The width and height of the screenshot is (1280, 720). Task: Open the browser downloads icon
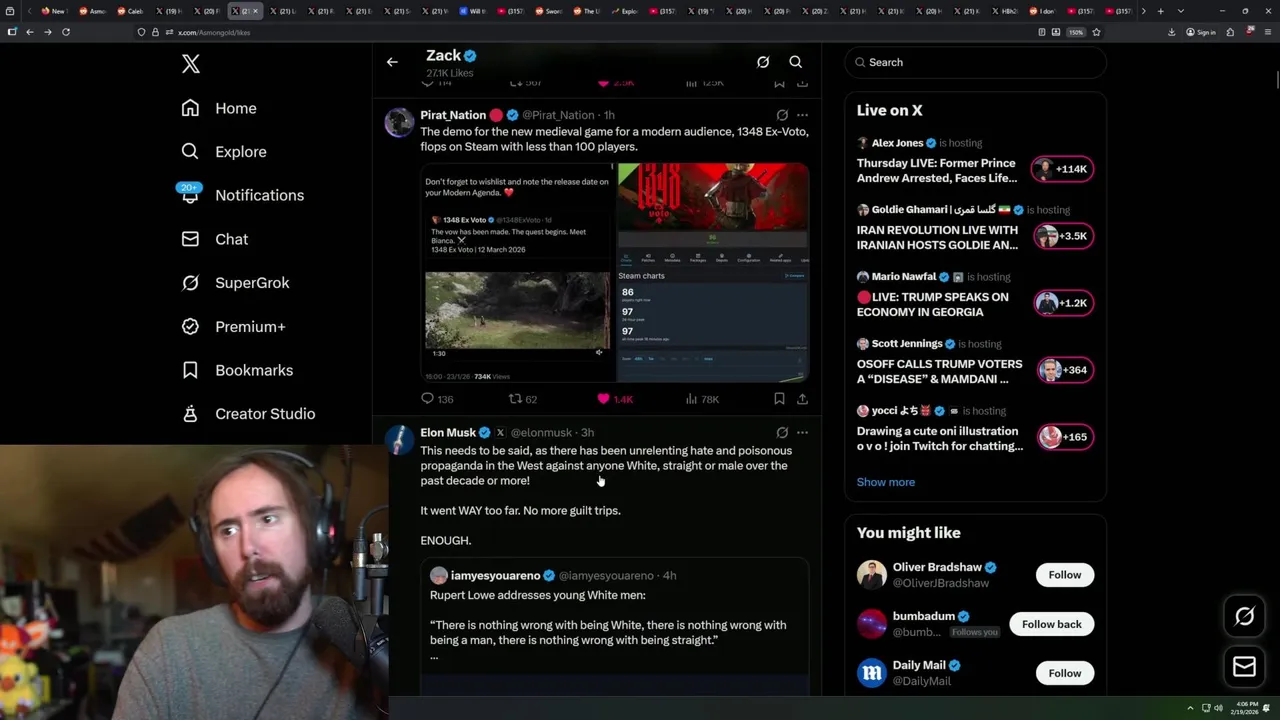1171,32
